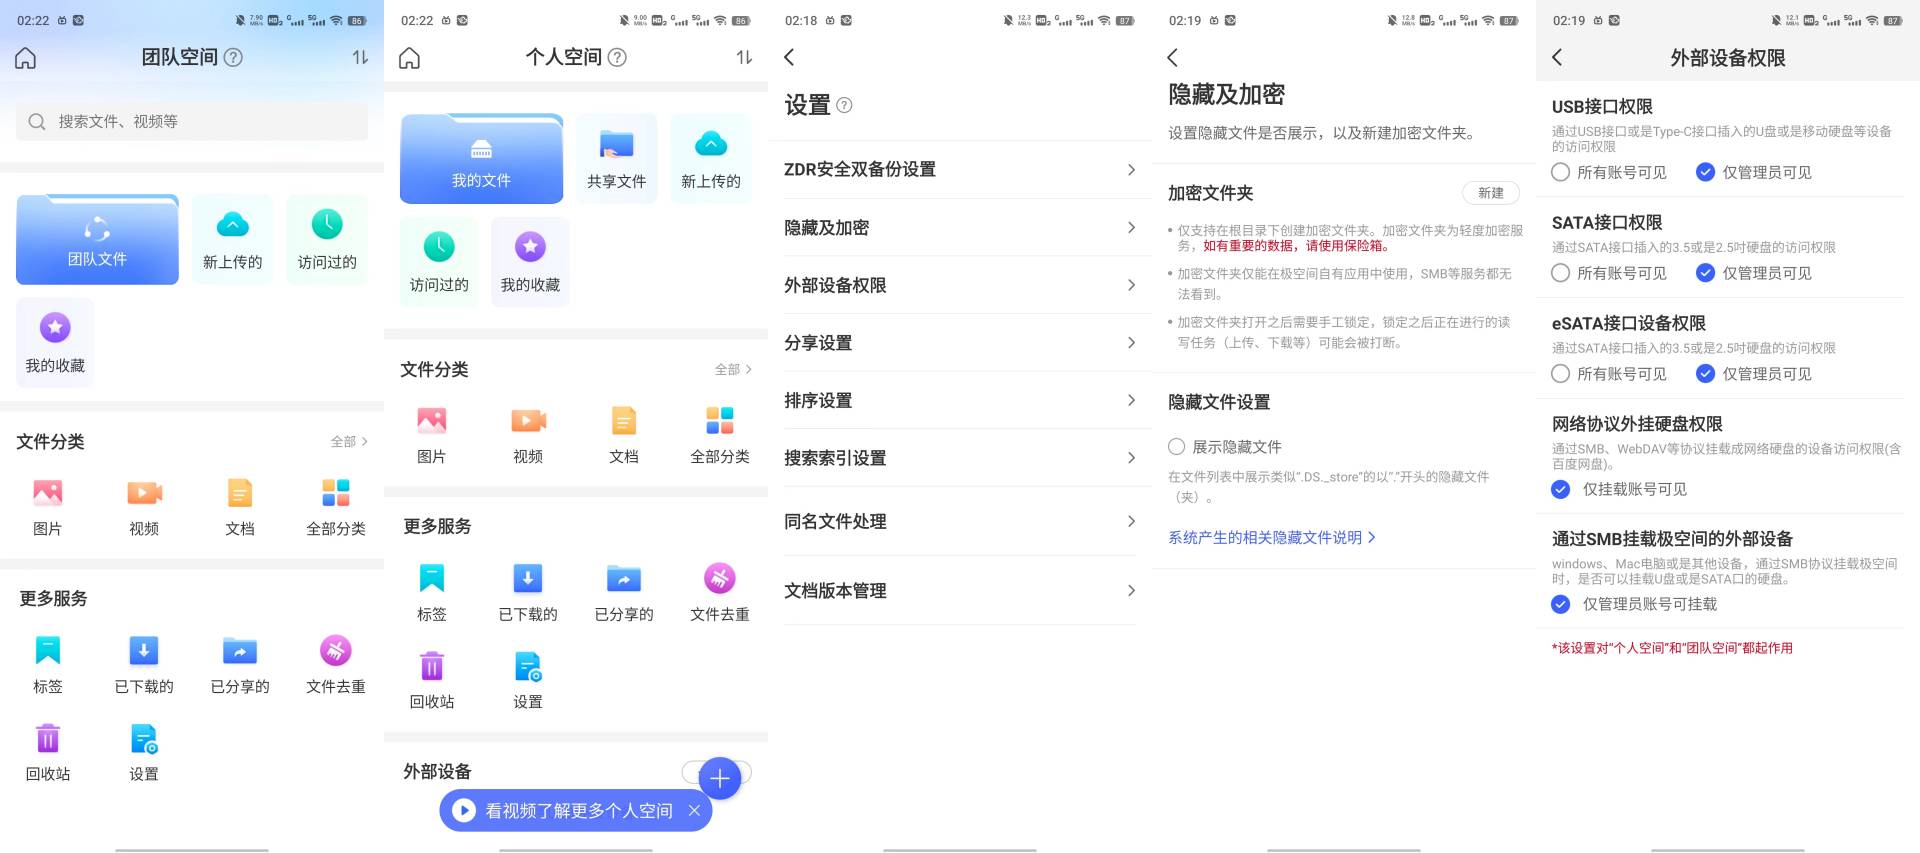Open 排序设置 row
The width and height of the screenshot is (1920, 853).
pyautogui.click(x=960, y=400)
